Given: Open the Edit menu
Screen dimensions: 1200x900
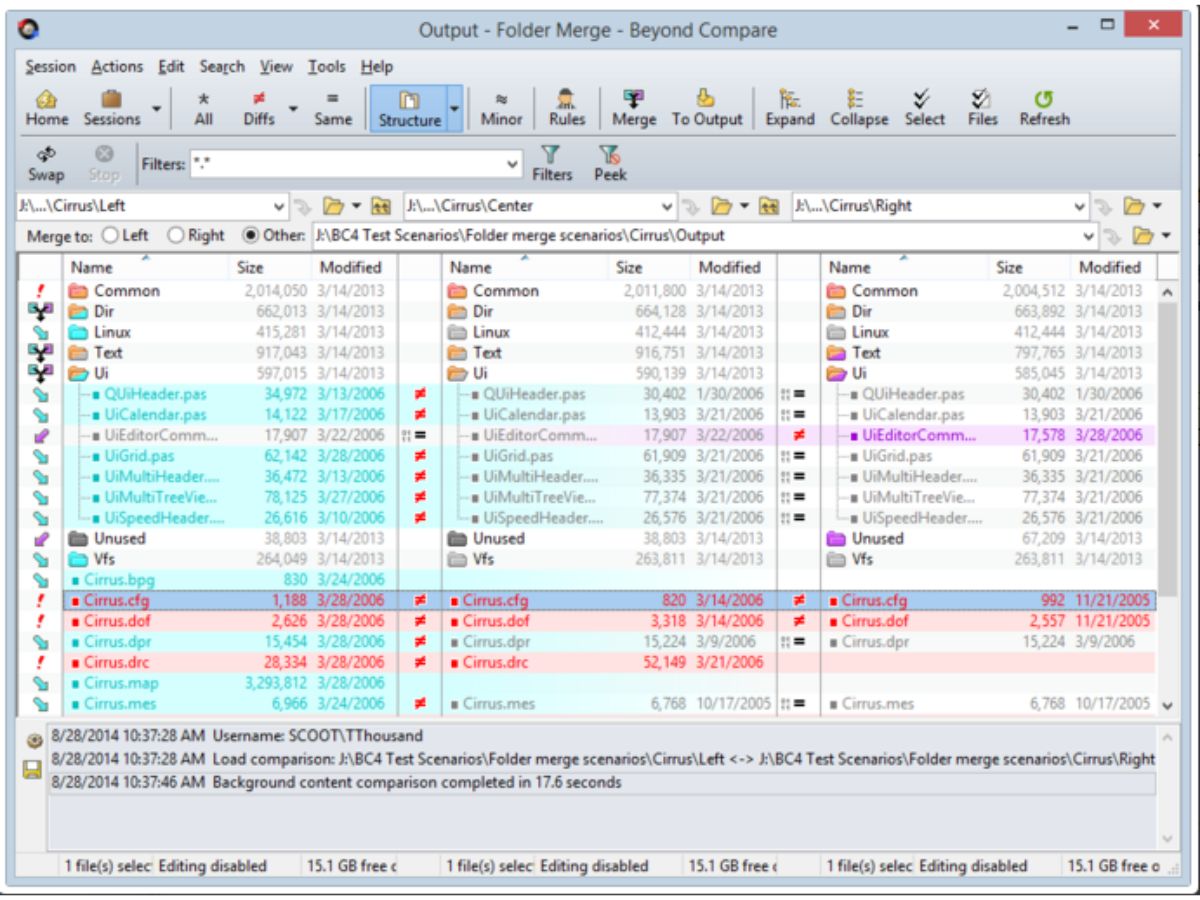Looking at the screenshot, I should click(171, 67).
